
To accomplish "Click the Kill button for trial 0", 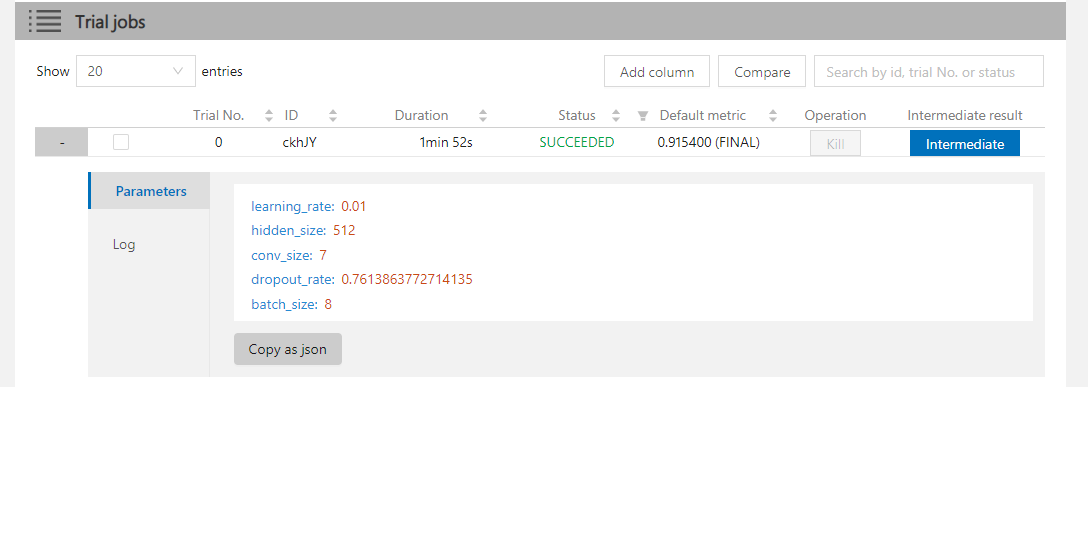I will 835,144.
